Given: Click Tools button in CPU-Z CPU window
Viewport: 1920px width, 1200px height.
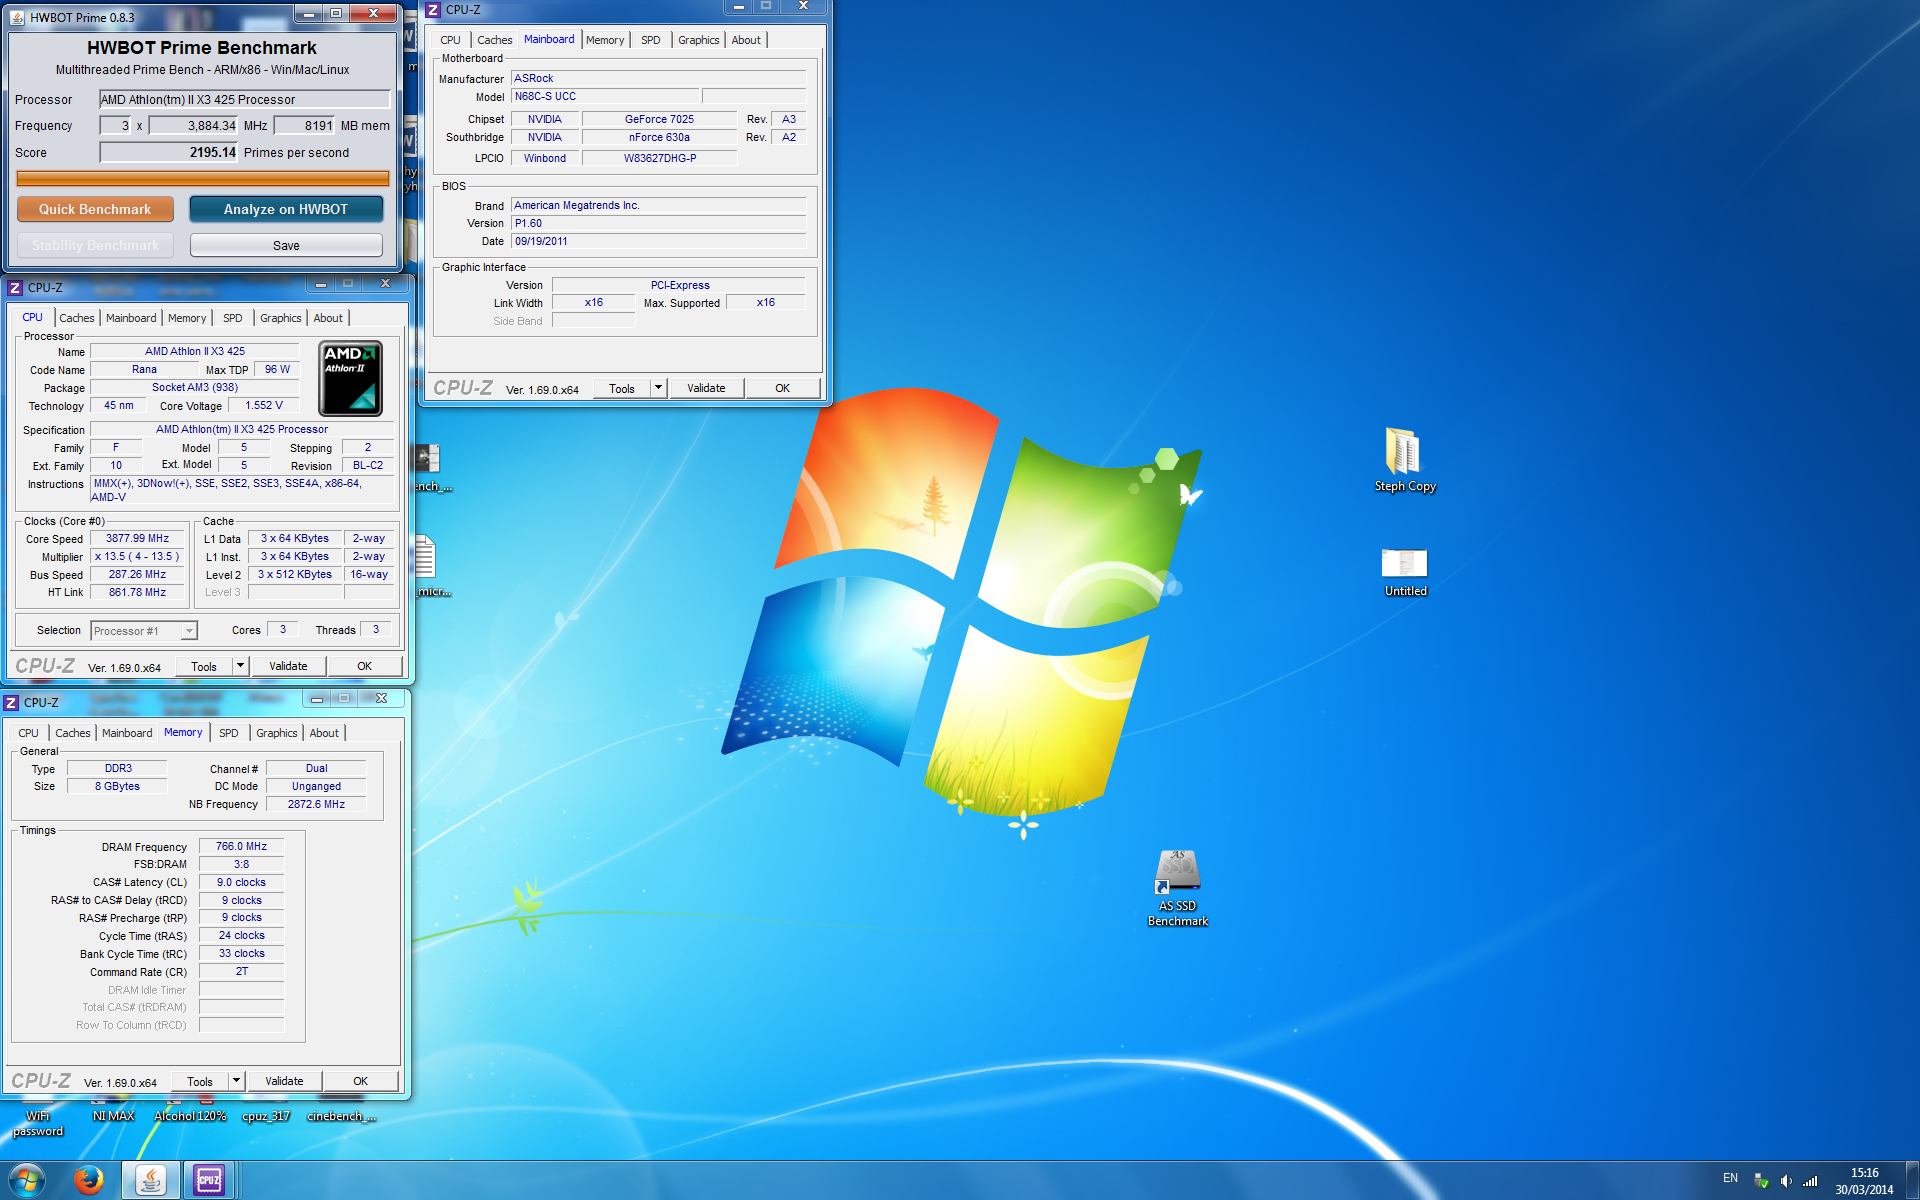Looking at the screenshot, I should [204, 666].
